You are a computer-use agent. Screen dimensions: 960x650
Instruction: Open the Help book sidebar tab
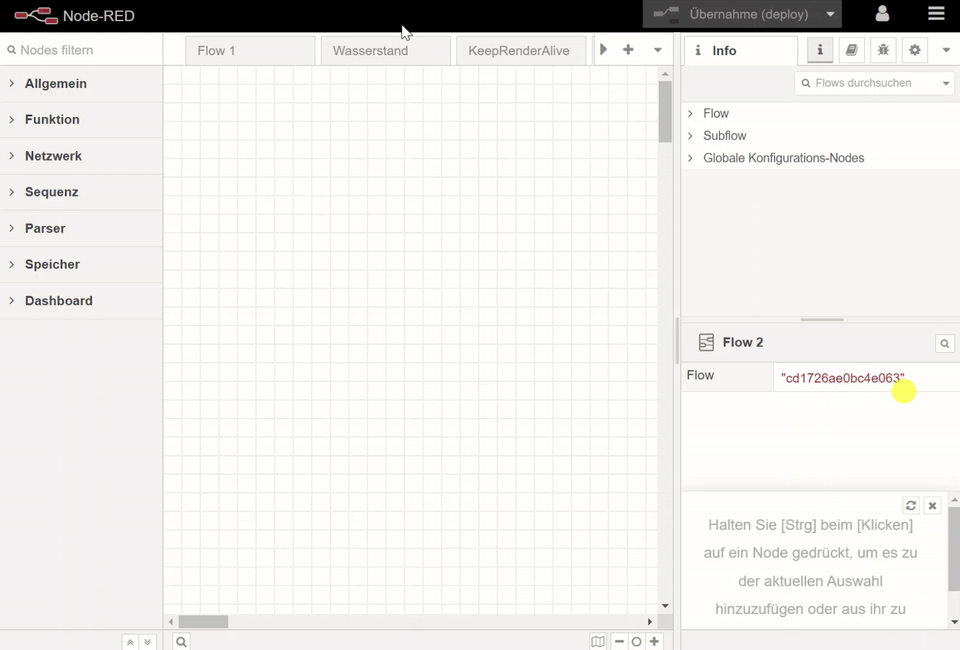[x=851, y=50]
